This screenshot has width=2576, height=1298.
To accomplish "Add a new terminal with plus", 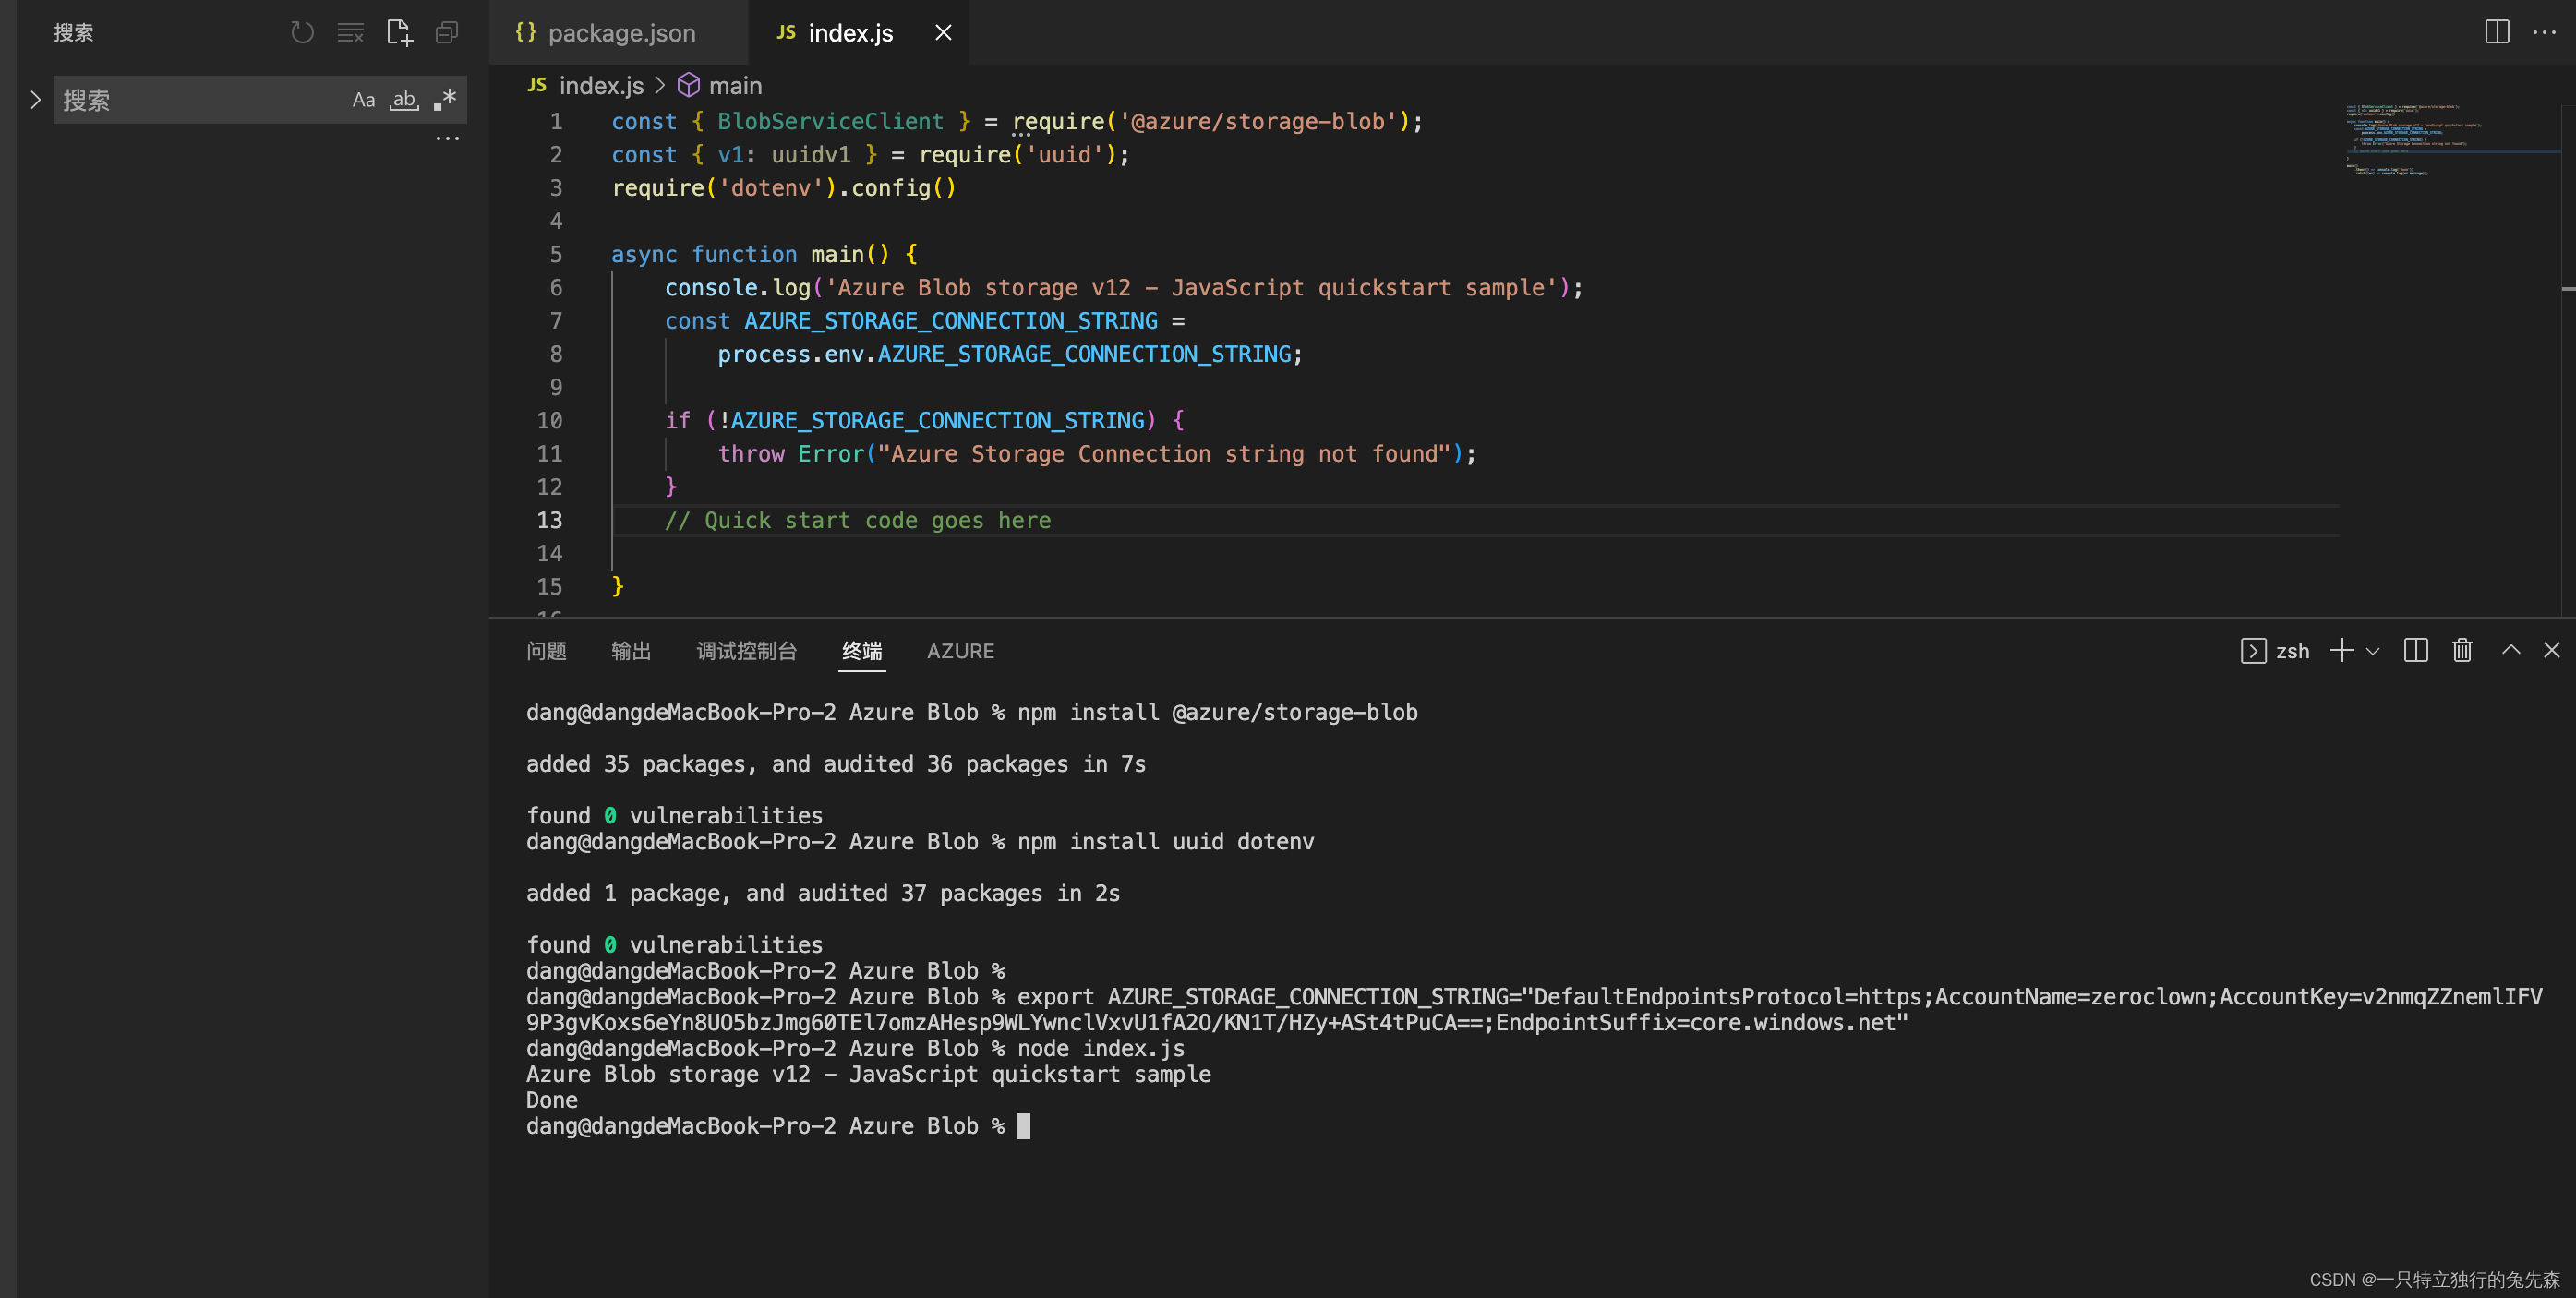I will pyautogui.click(x=2341, y=651).
